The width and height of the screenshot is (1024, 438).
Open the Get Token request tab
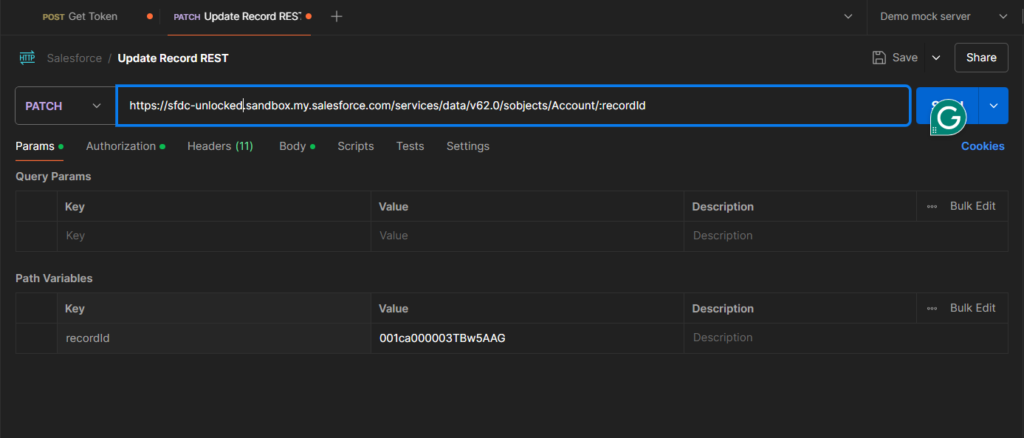coord(80,16)
